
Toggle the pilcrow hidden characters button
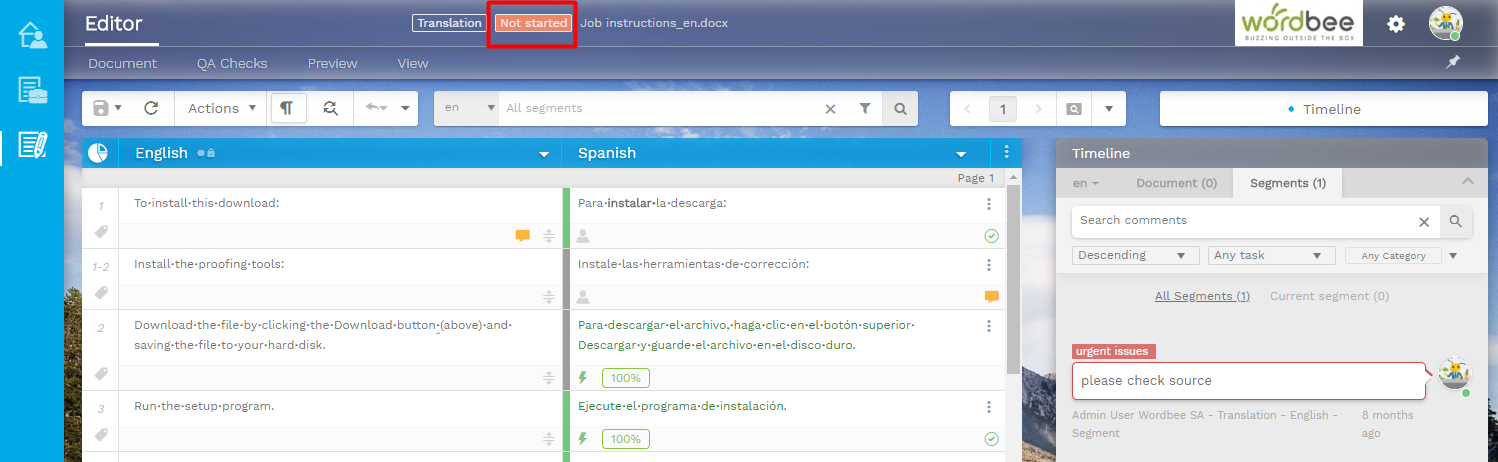(287, 108)
